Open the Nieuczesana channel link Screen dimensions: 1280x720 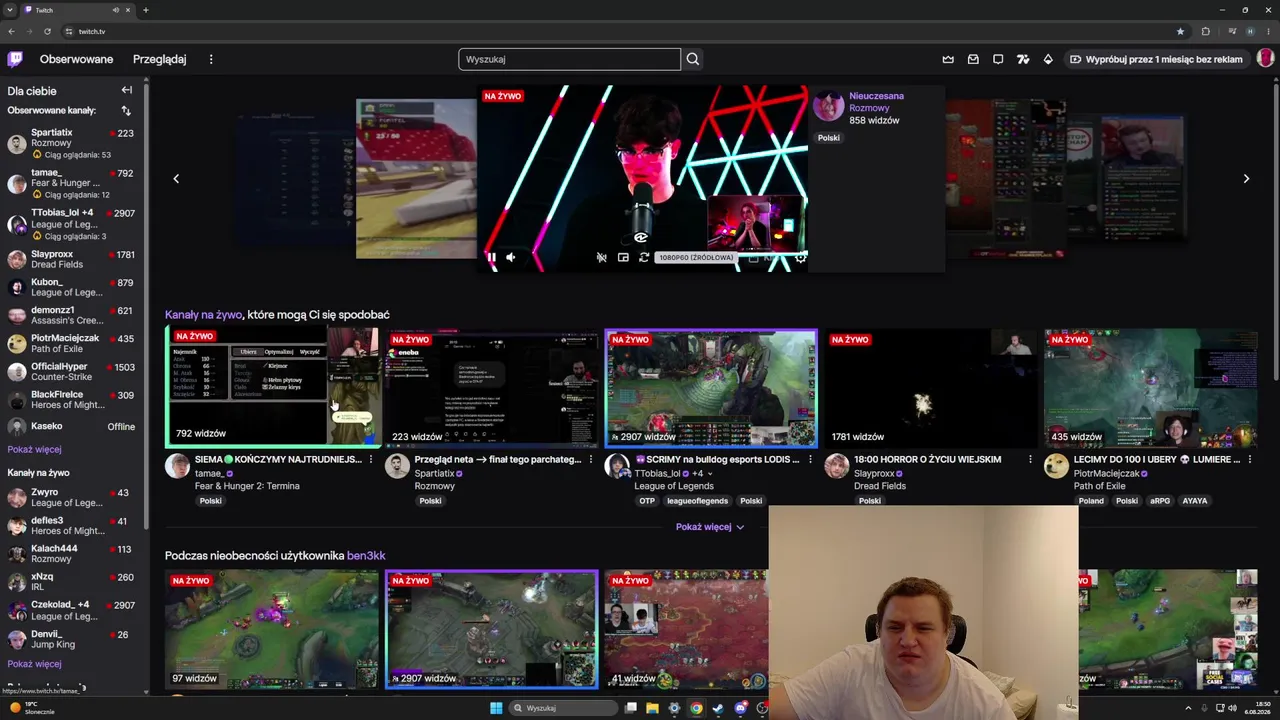pos(876,96)
